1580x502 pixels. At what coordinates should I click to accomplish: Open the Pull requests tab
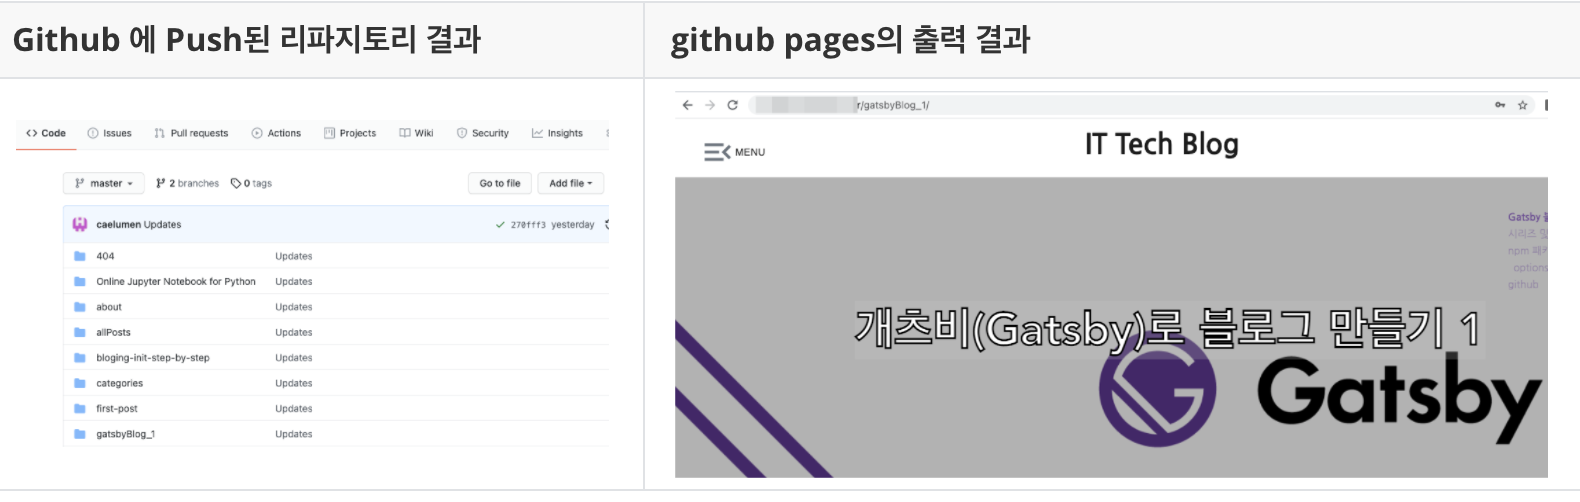[x=191, y=133]
